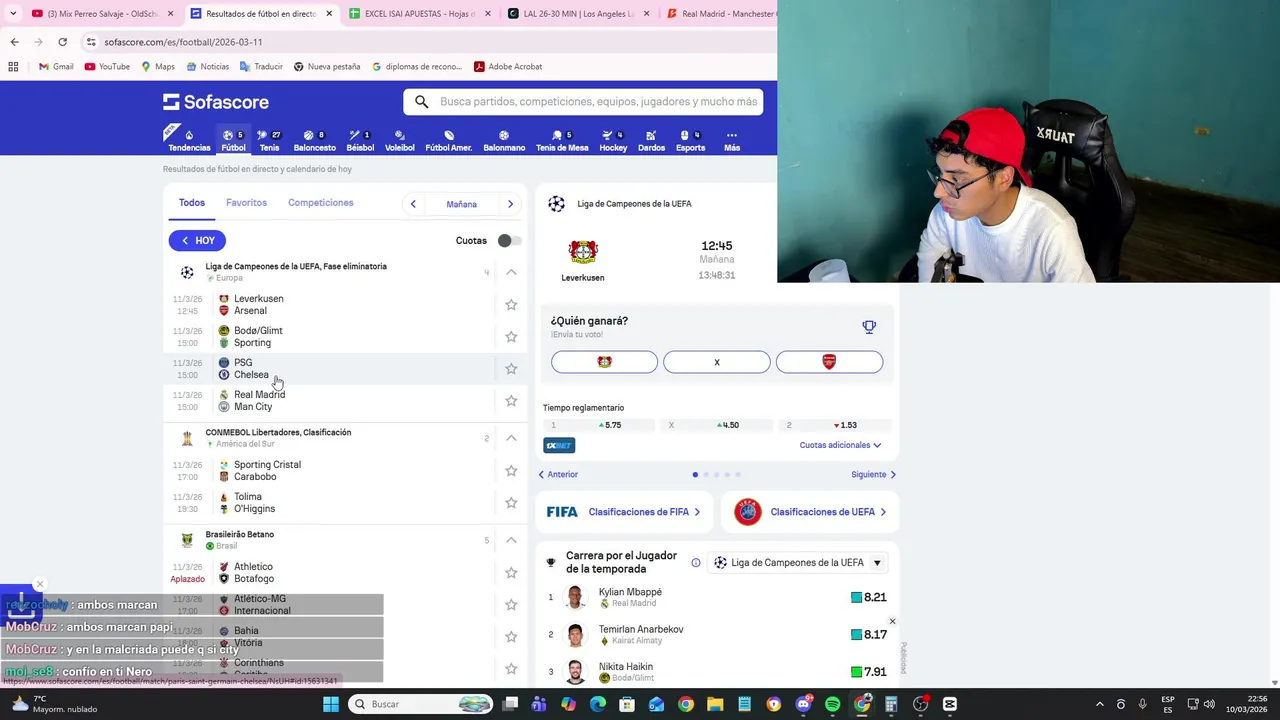Open Clasificaciones de FIFA link
Viewport: 1280px width, 720px height.
click(624, 512)
